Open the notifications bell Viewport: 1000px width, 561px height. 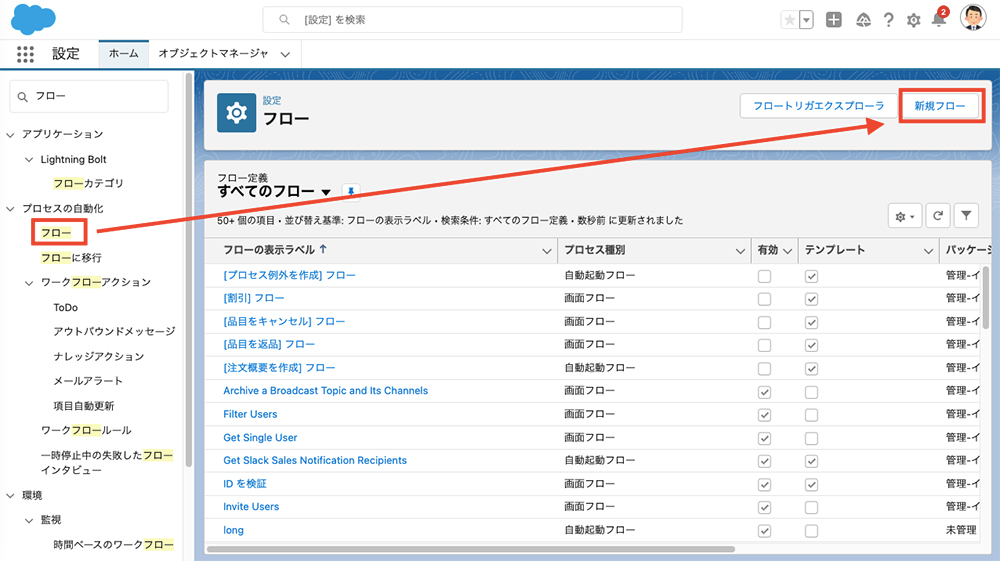[939, 19]
